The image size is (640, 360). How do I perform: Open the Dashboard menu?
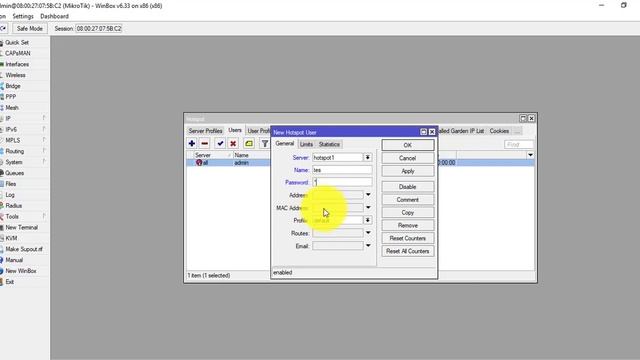coord(54,16)
